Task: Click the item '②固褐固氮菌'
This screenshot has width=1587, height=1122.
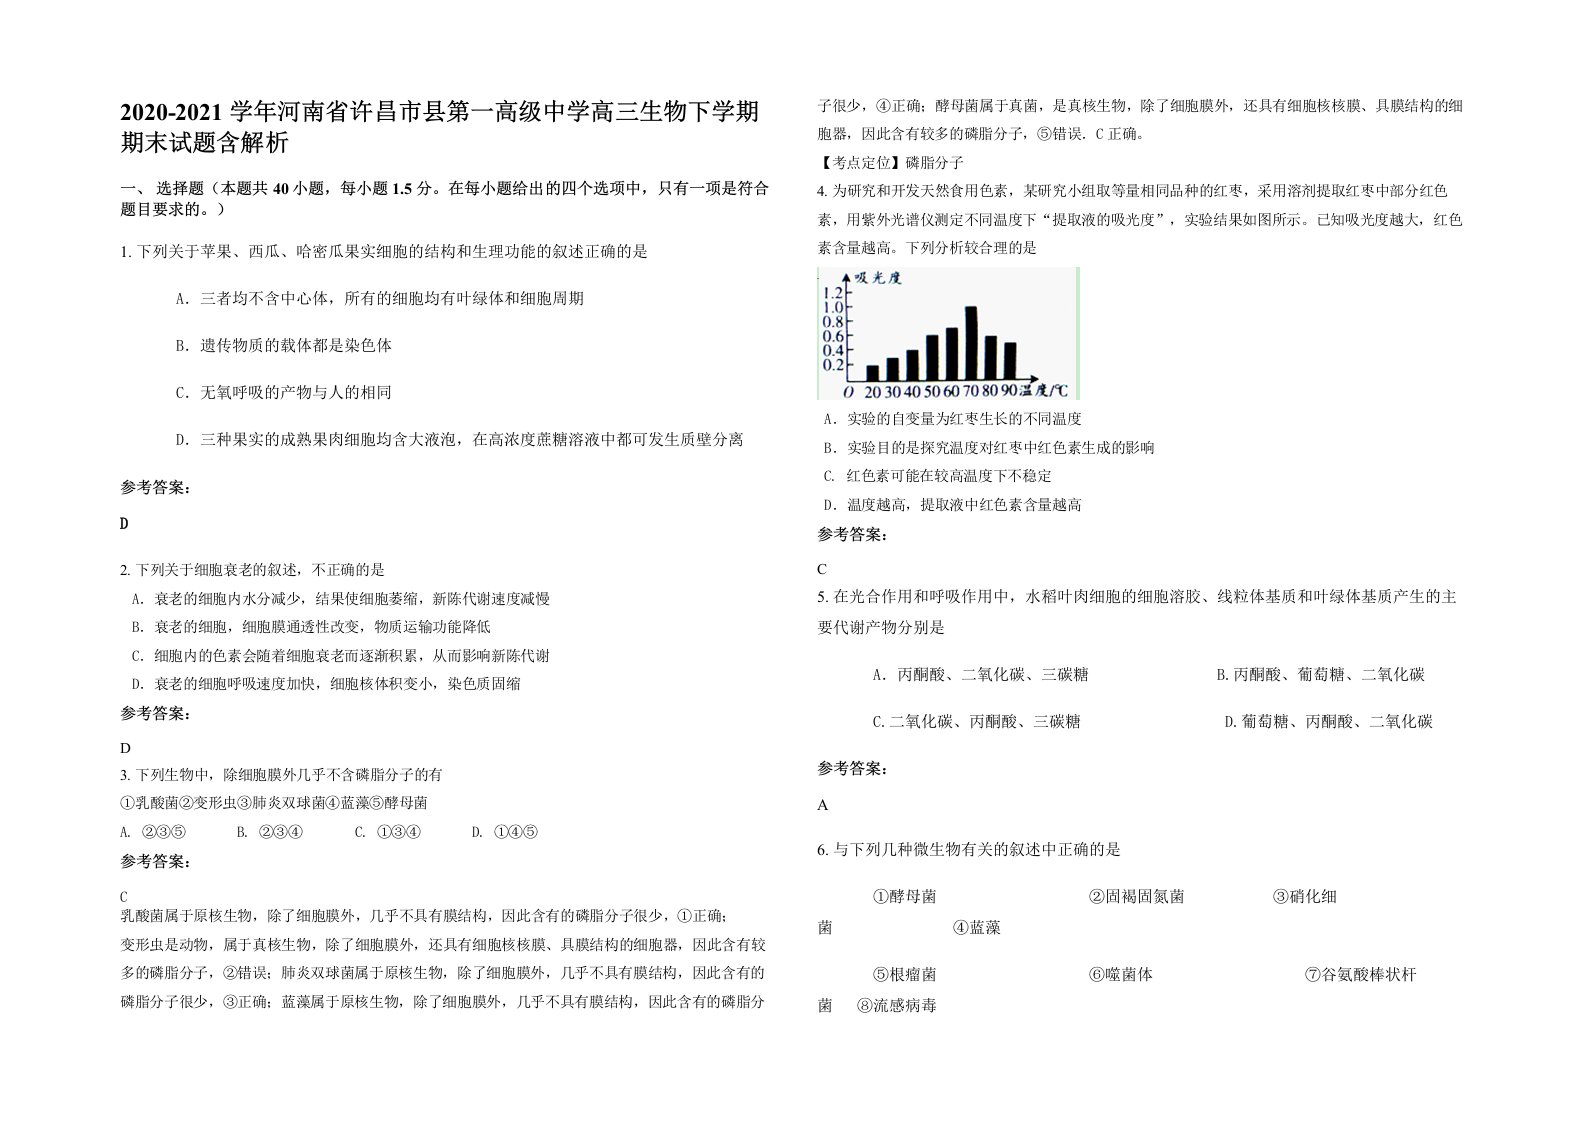Action: [x=1136, y=897]
